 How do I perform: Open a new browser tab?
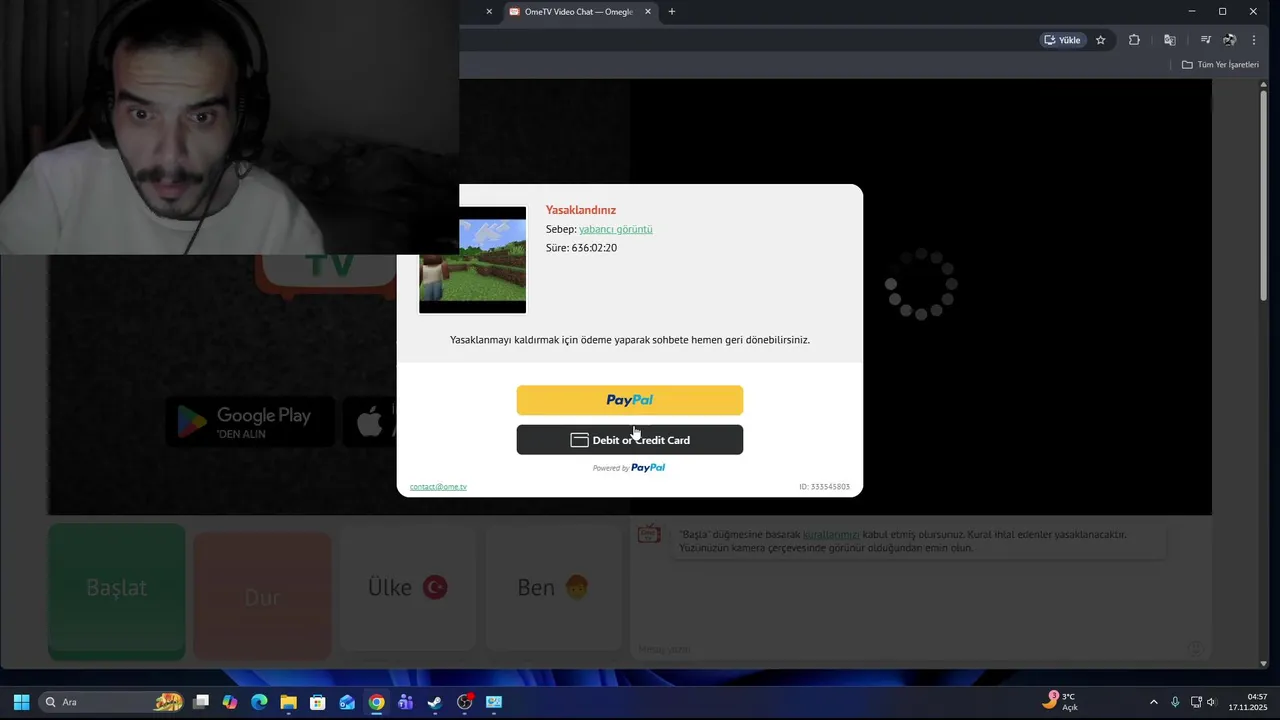[672, 12]
